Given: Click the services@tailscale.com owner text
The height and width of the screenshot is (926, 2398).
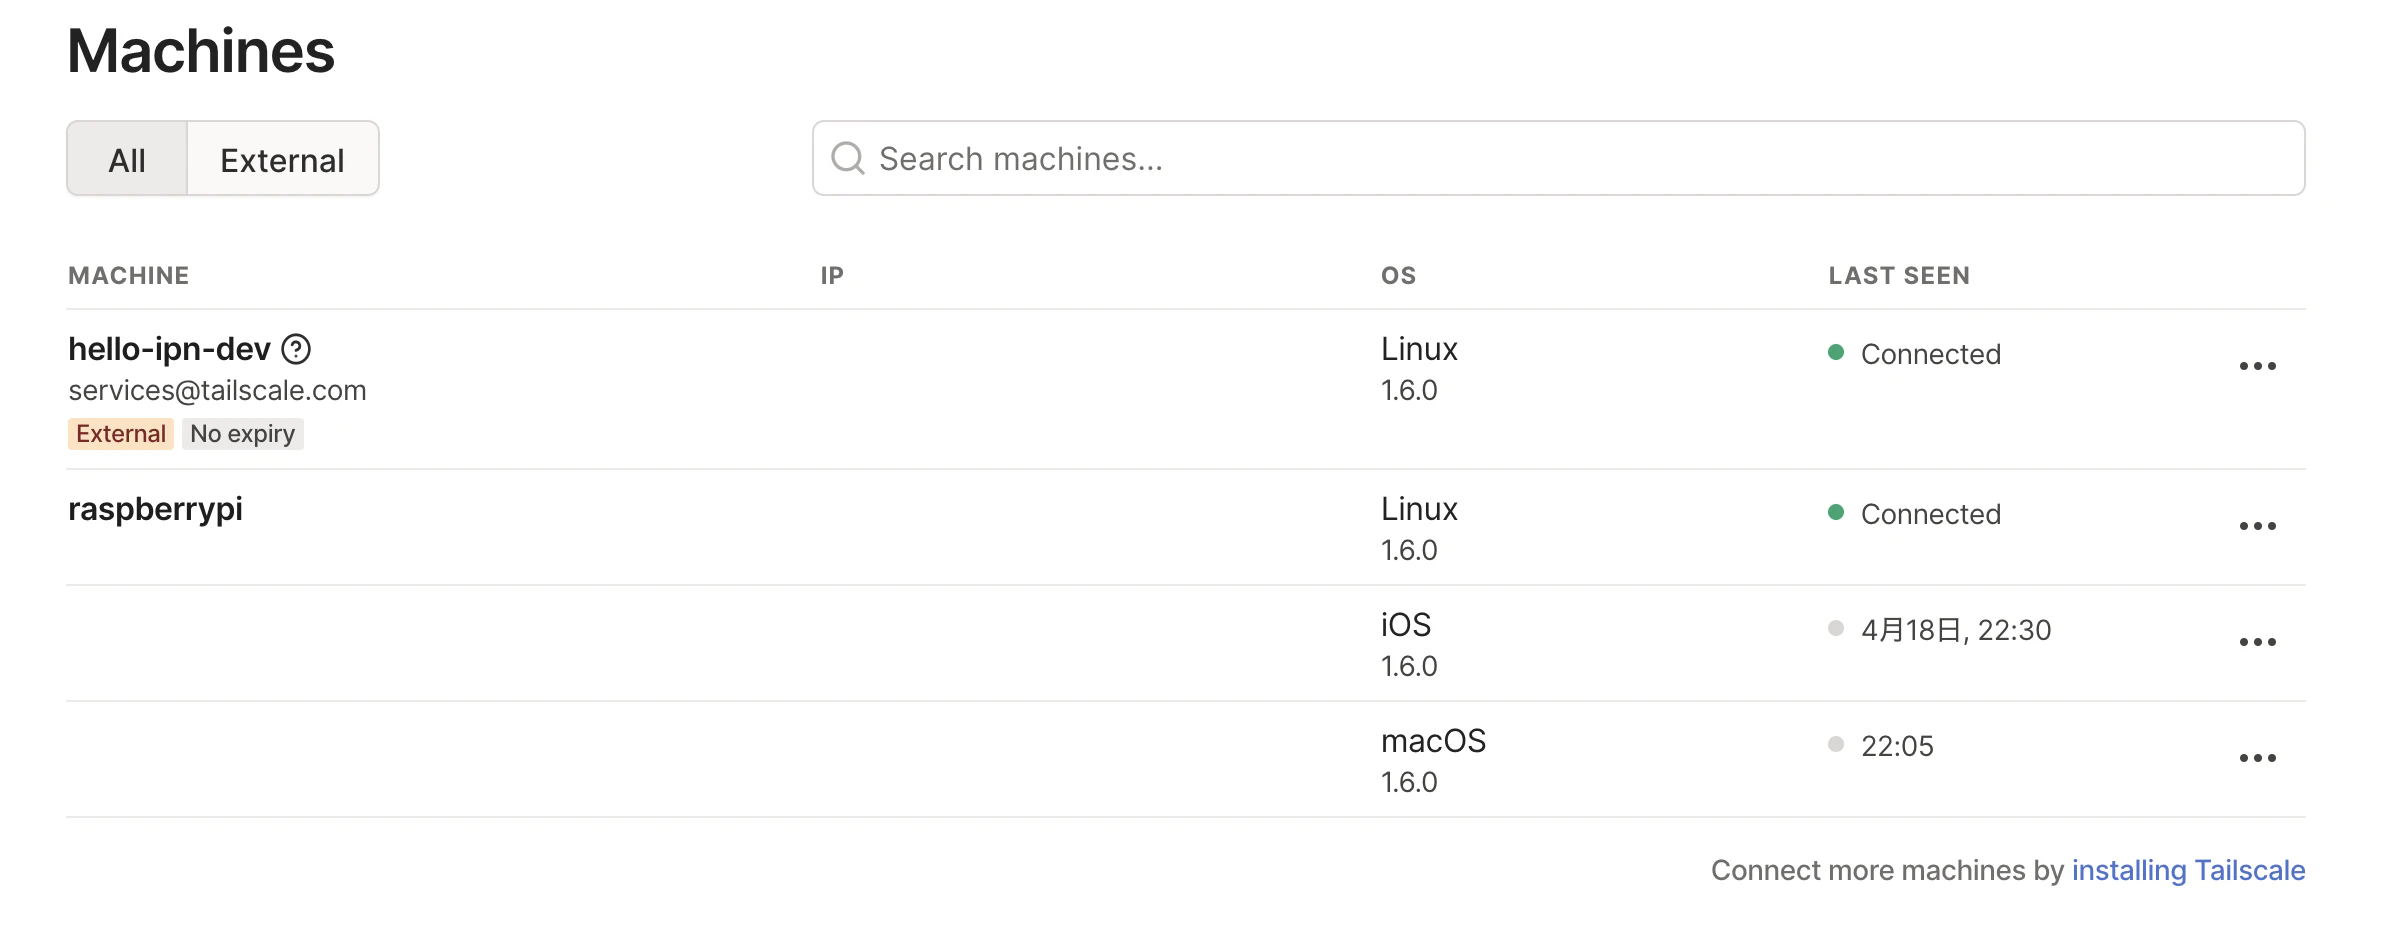Looking at the screenshot, I should [217, 391].
